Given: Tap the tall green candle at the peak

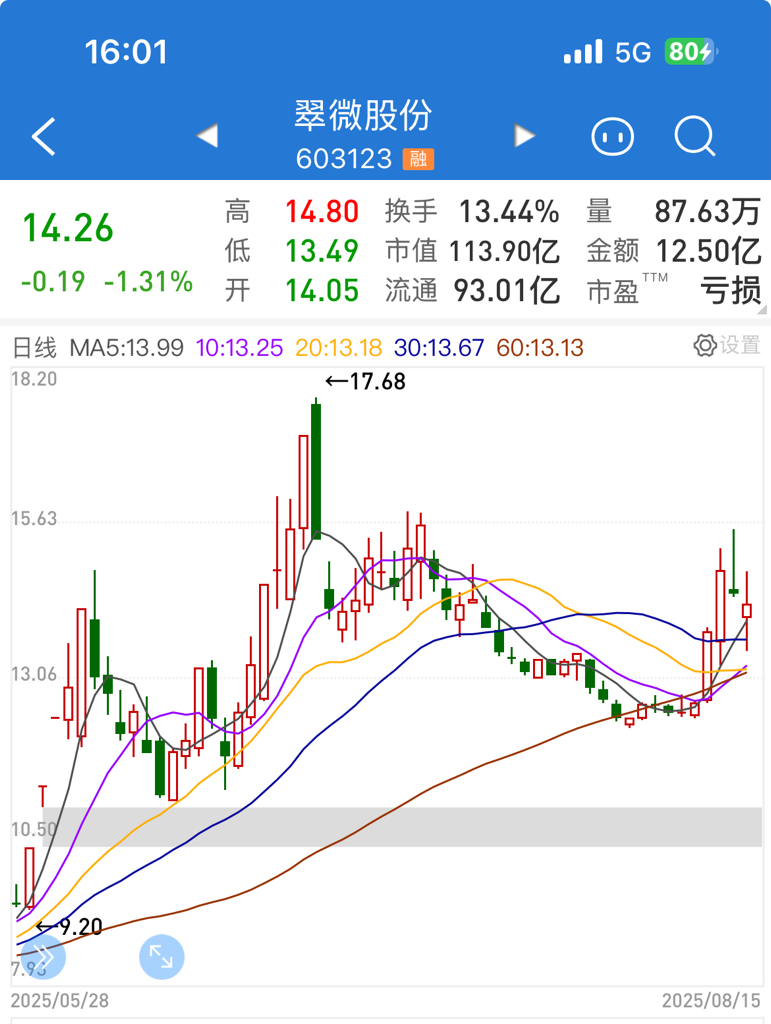Looking at the screenshot, I should coord(316,468).
